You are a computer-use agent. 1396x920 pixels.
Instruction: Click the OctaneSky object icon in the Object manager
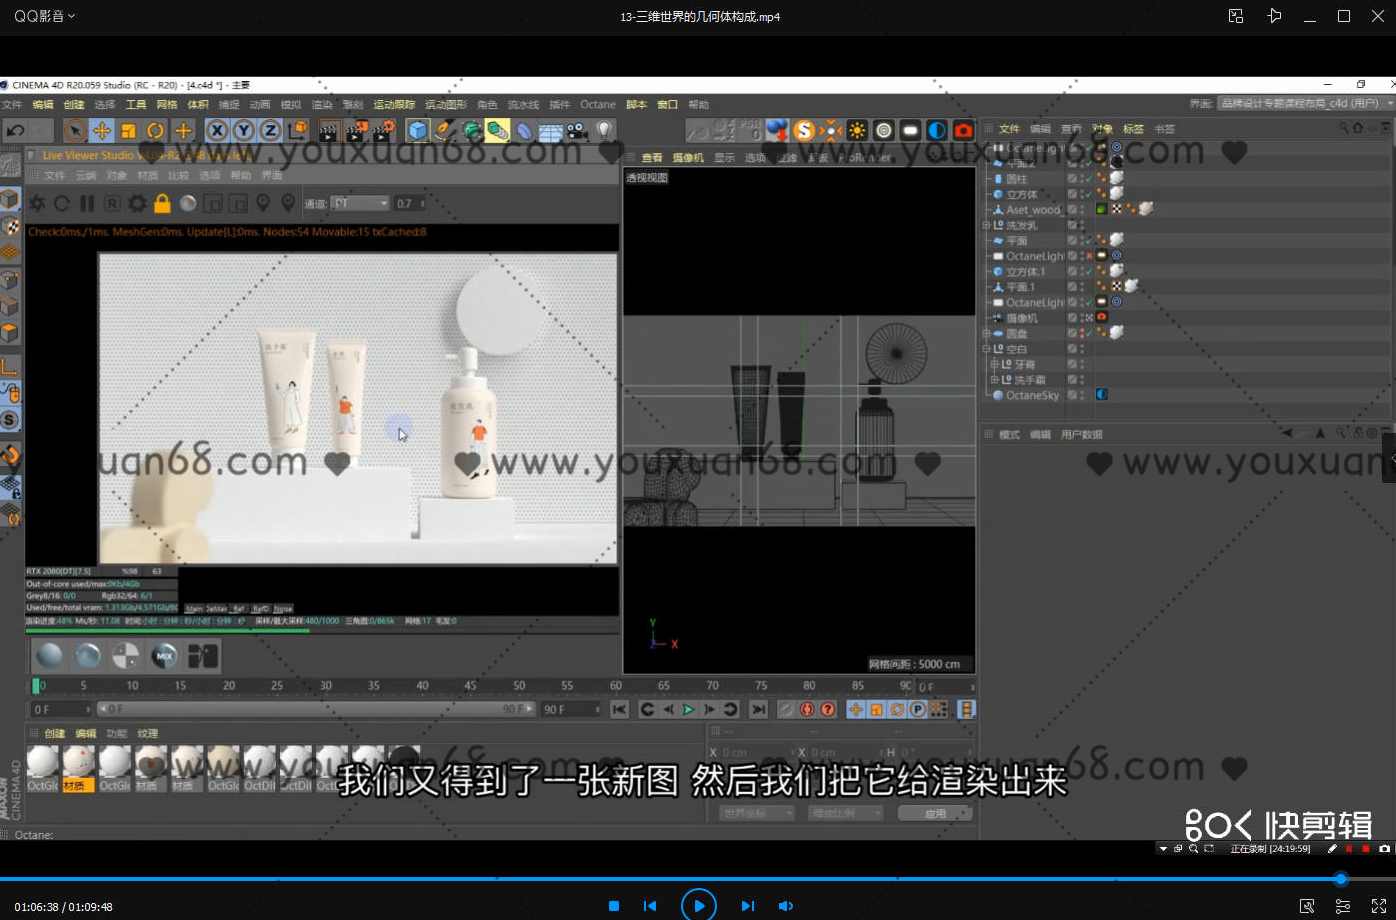[998, 394]
